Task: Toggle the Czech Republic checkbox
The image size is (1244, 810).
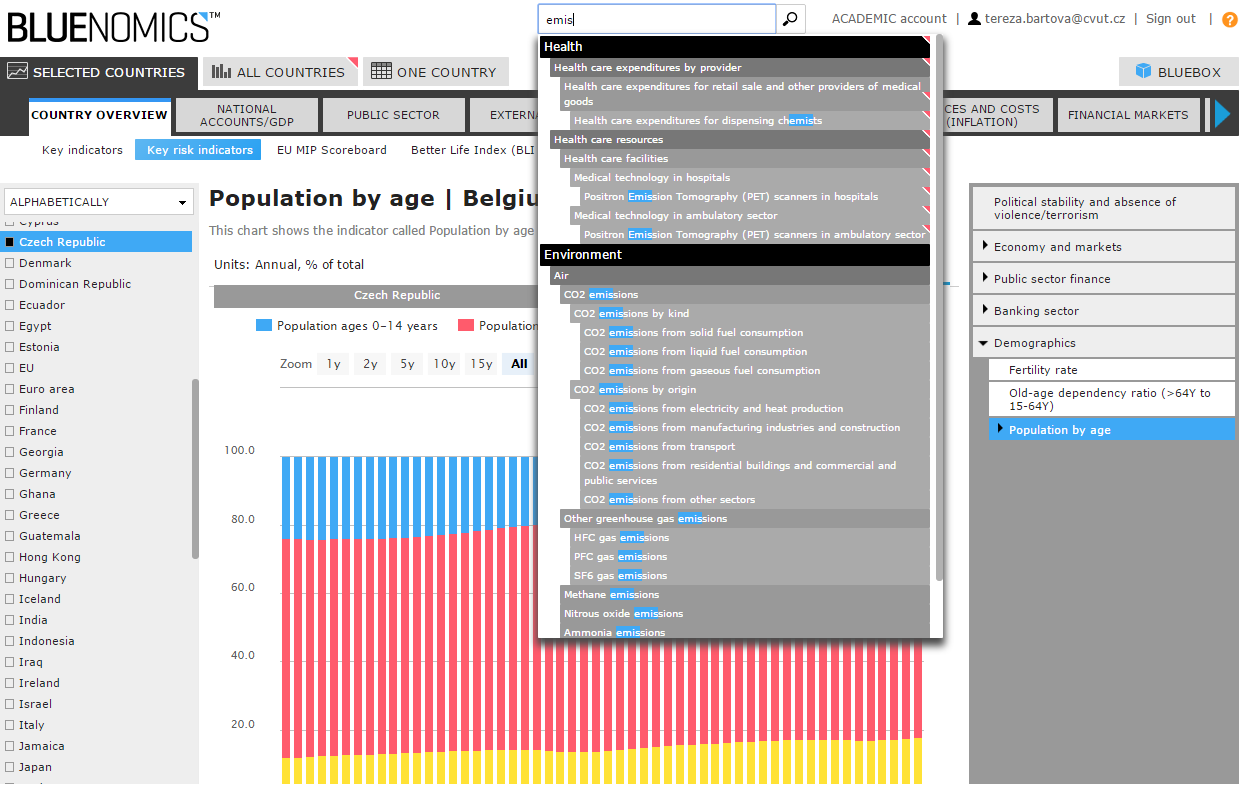Action: click(10, 242)
